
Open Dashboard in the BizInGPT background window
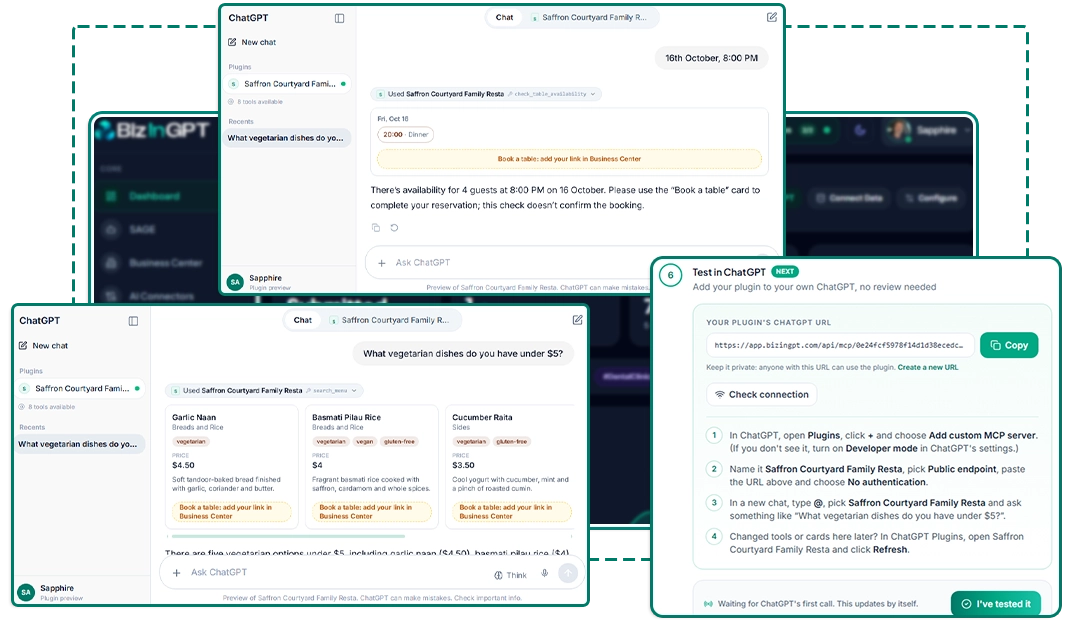[154, 197]
